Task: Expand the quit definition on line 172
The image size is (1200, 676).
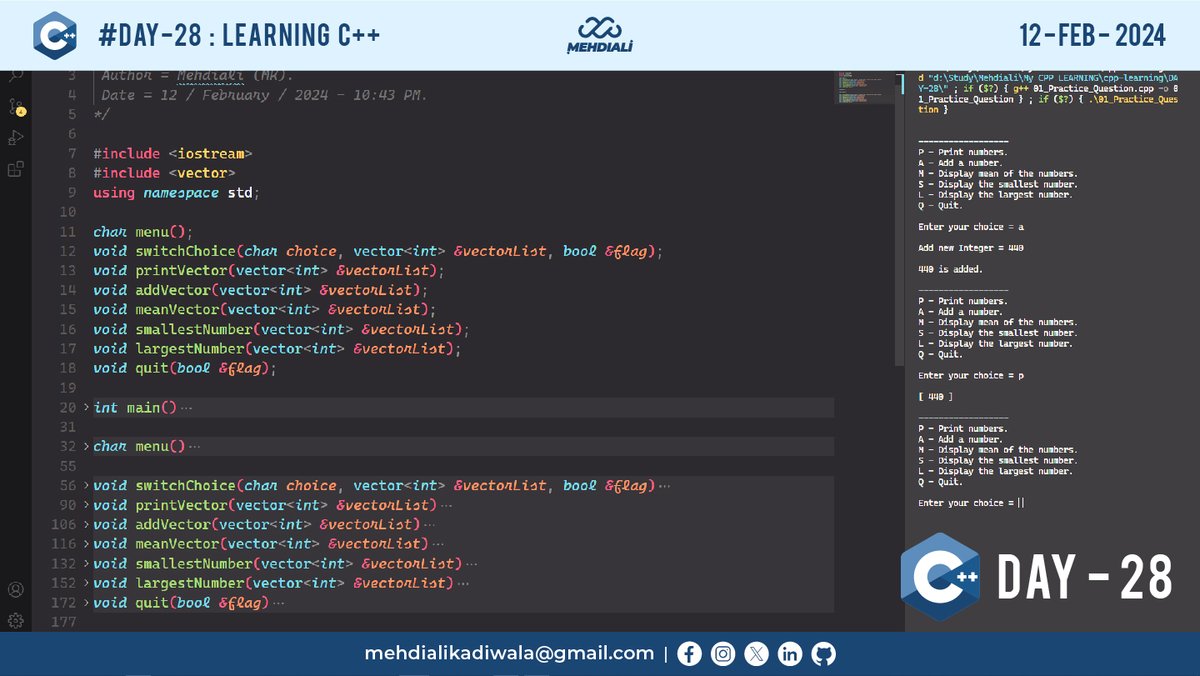Action: (x=86, y=603)
